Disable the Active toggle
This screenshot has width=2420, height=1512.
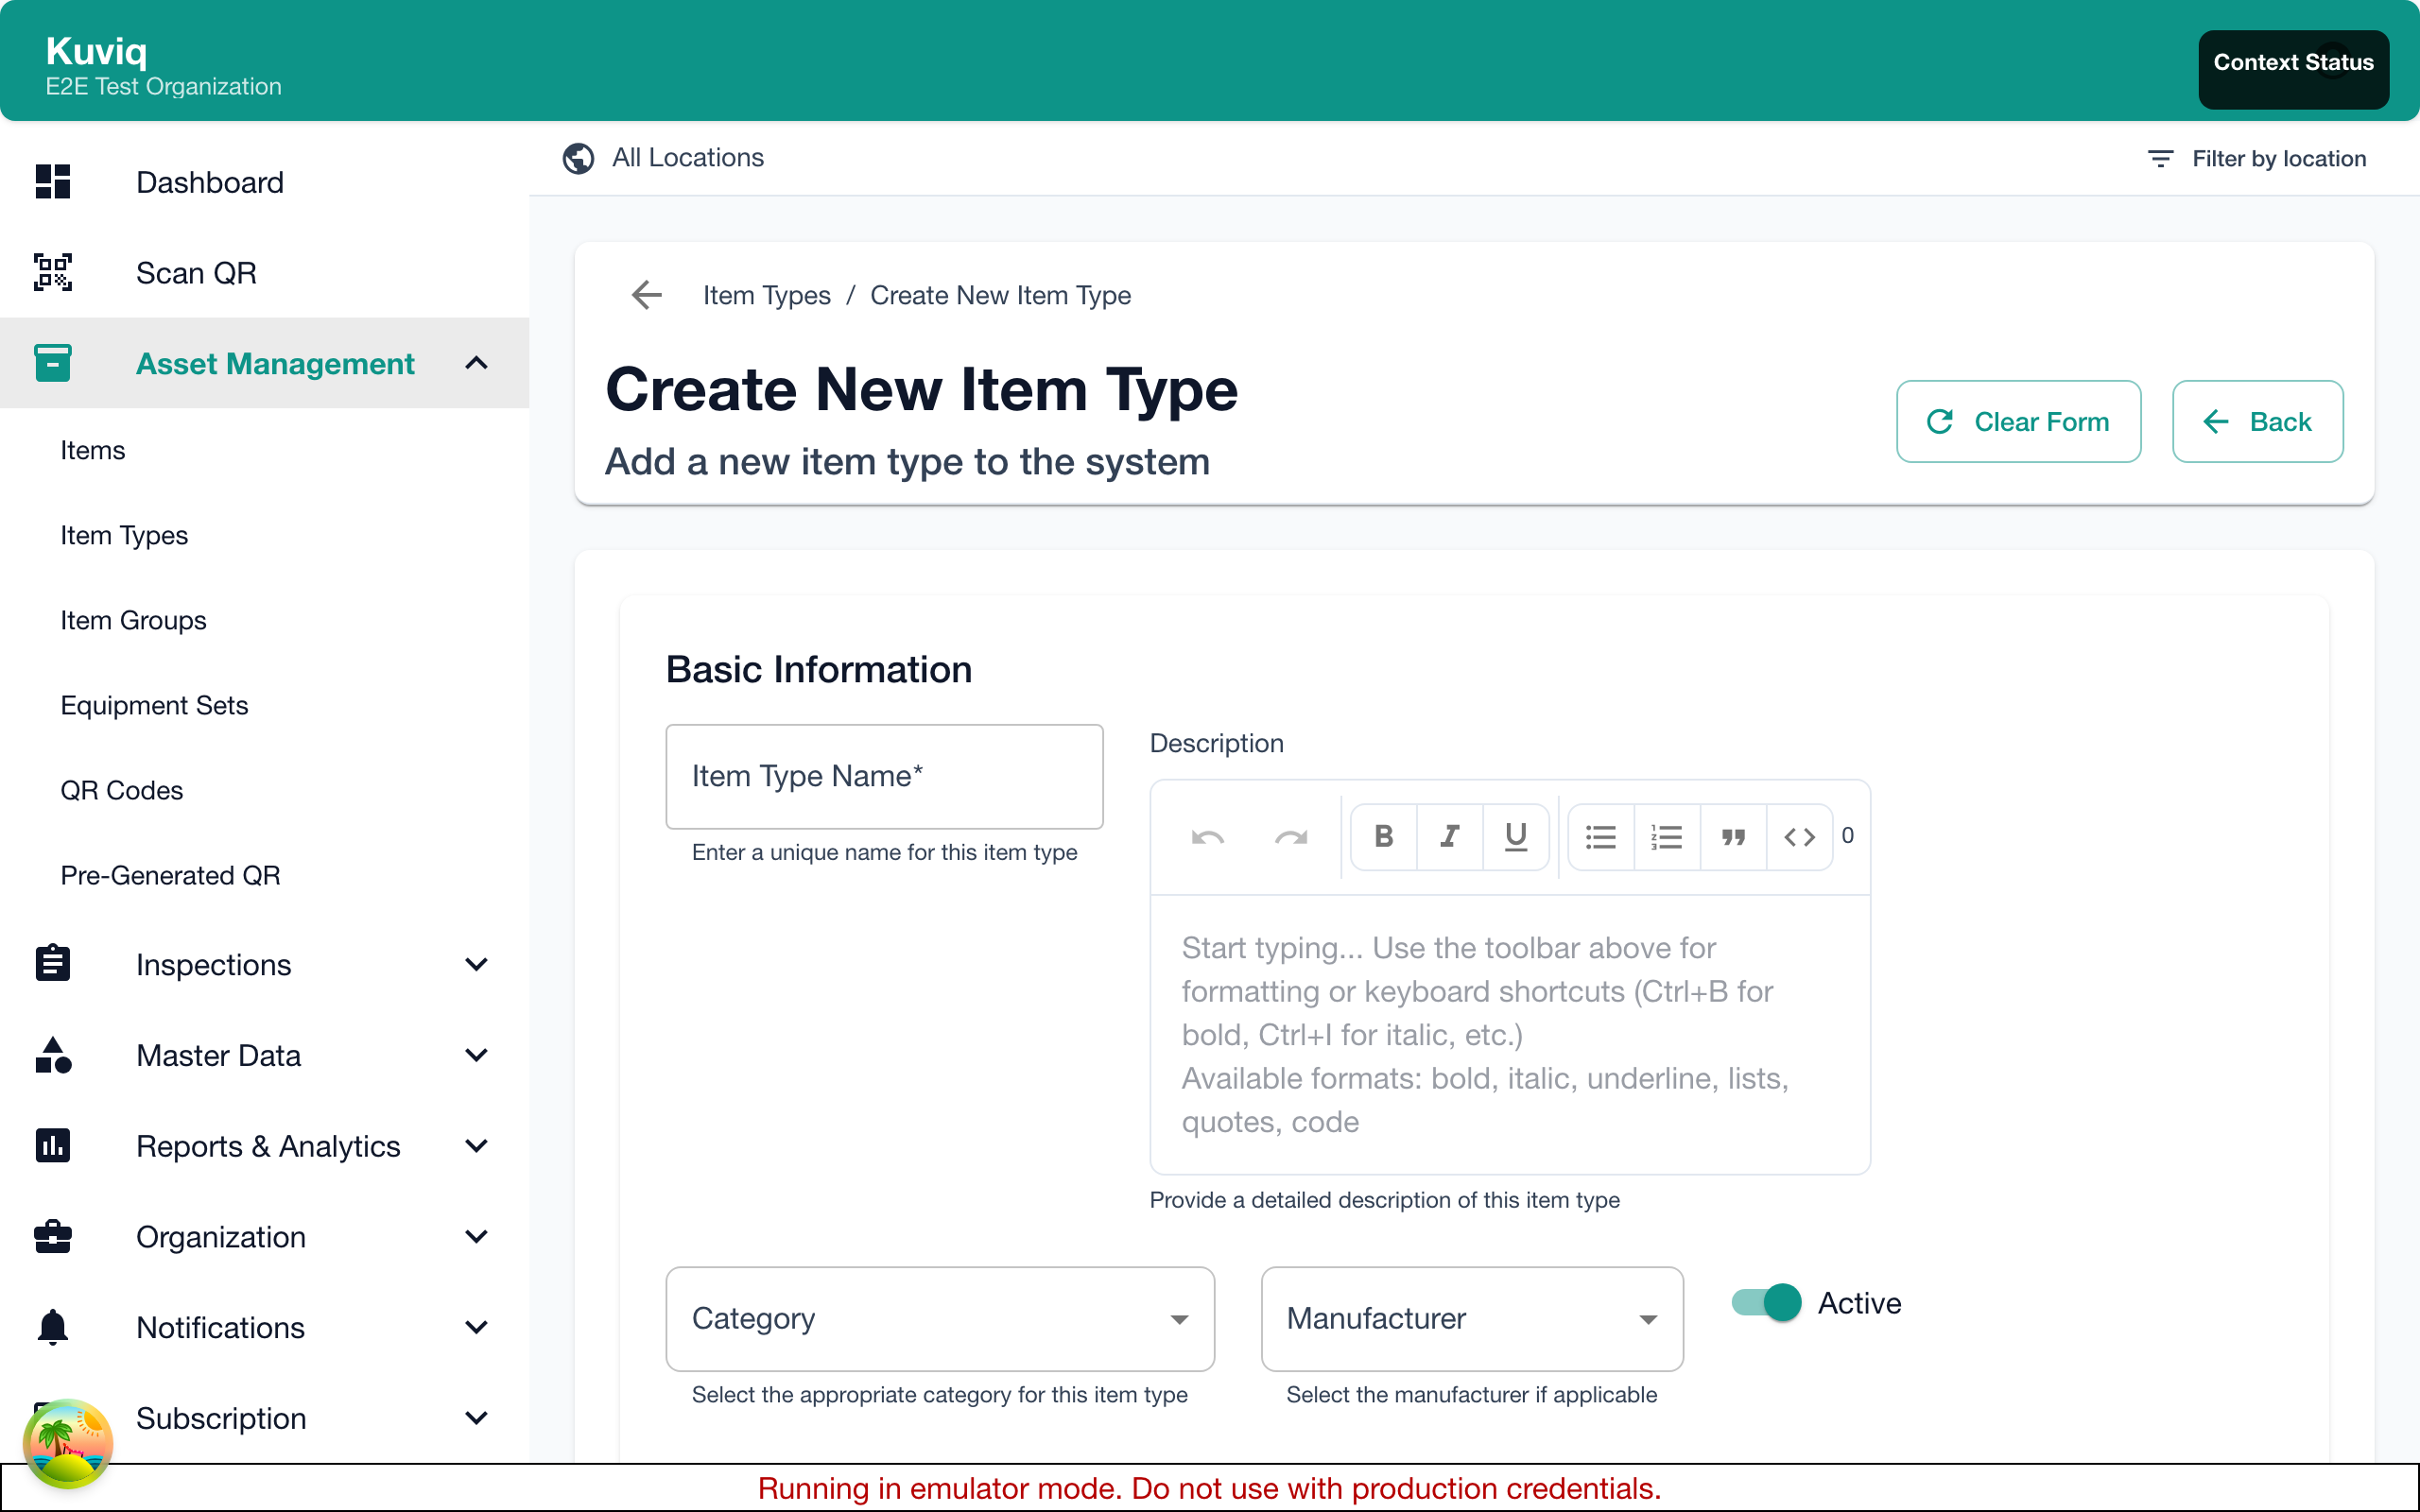pyautogui.click(x=1764, y=1302)
